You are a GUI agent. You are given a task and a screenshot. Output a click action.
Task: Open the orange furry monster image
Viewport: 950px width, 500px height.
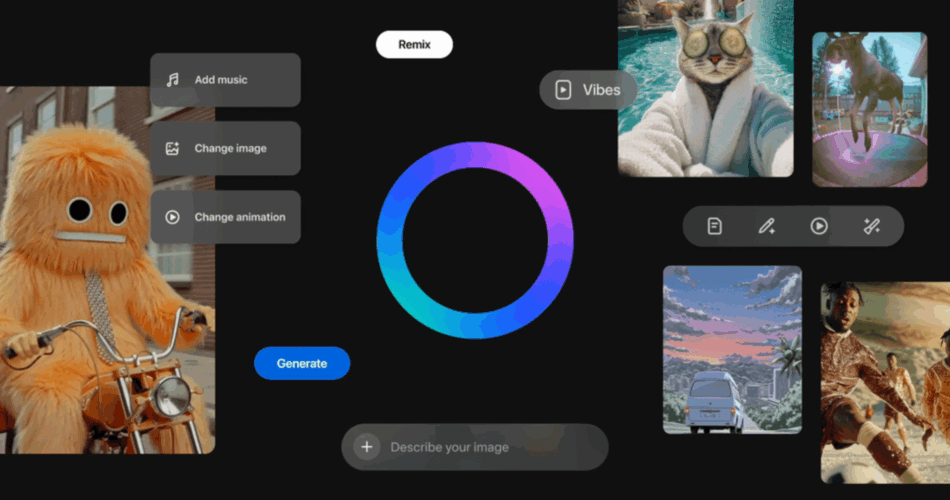click(x=107, y=270)
